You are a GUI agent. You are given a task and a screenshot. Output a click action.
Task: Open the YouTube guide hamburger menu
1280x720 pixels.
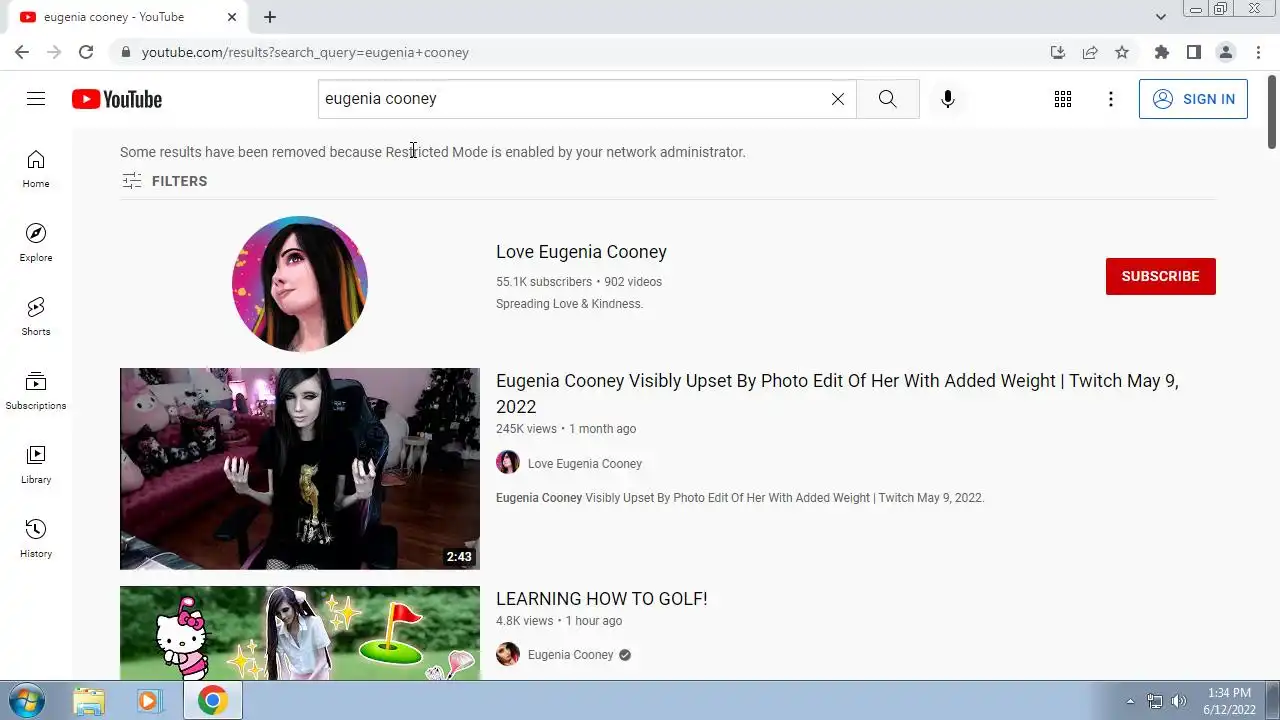click(x=36, y=99)
